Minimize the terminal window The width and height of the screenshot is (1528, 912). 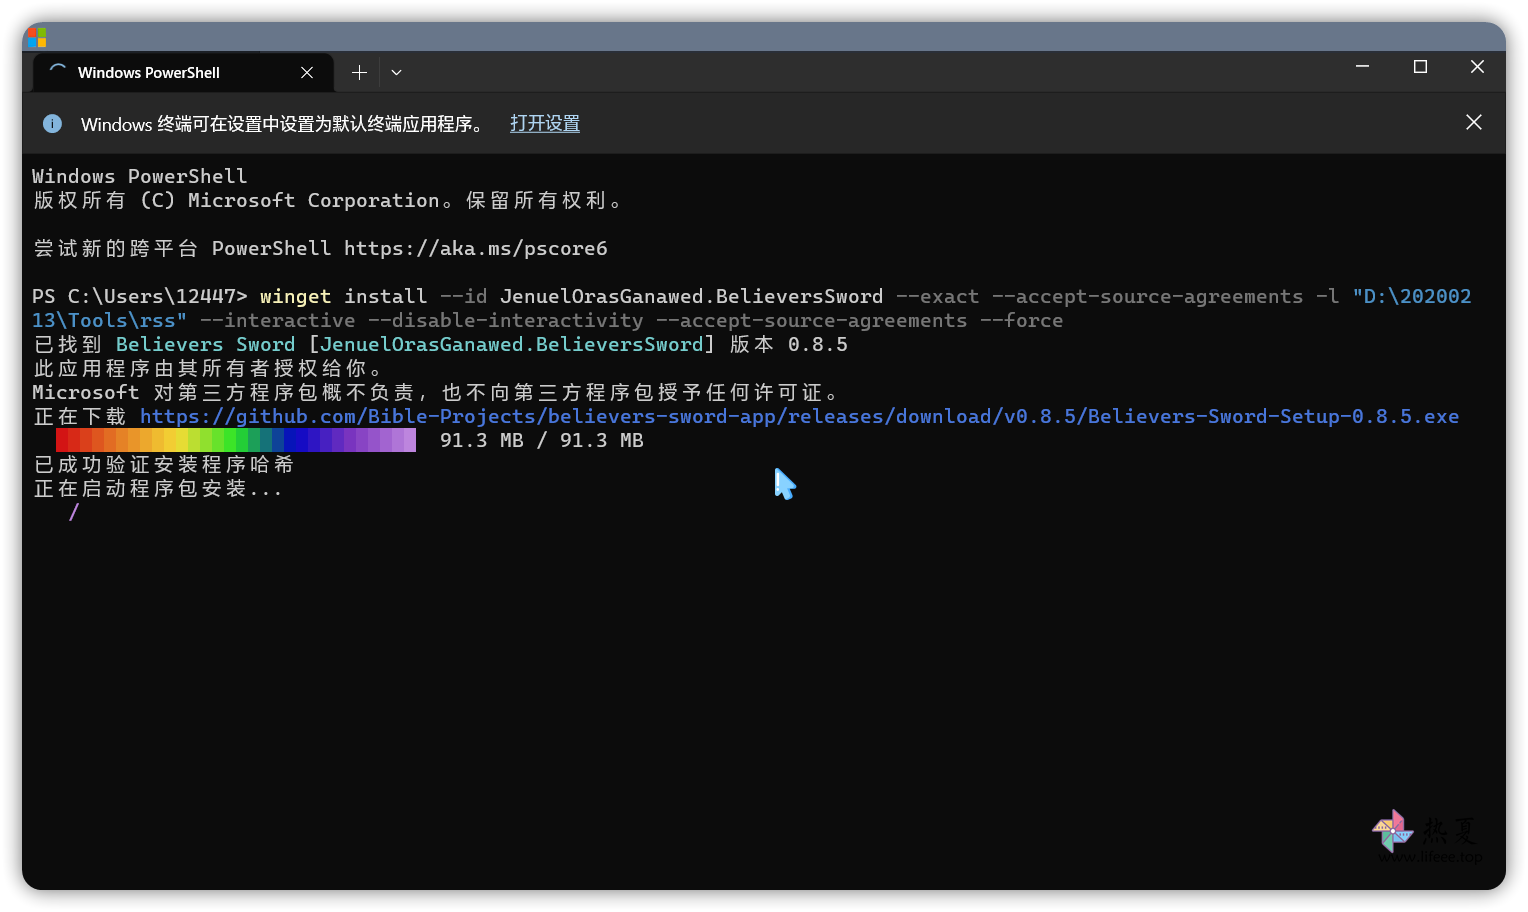click(1362, 66)
